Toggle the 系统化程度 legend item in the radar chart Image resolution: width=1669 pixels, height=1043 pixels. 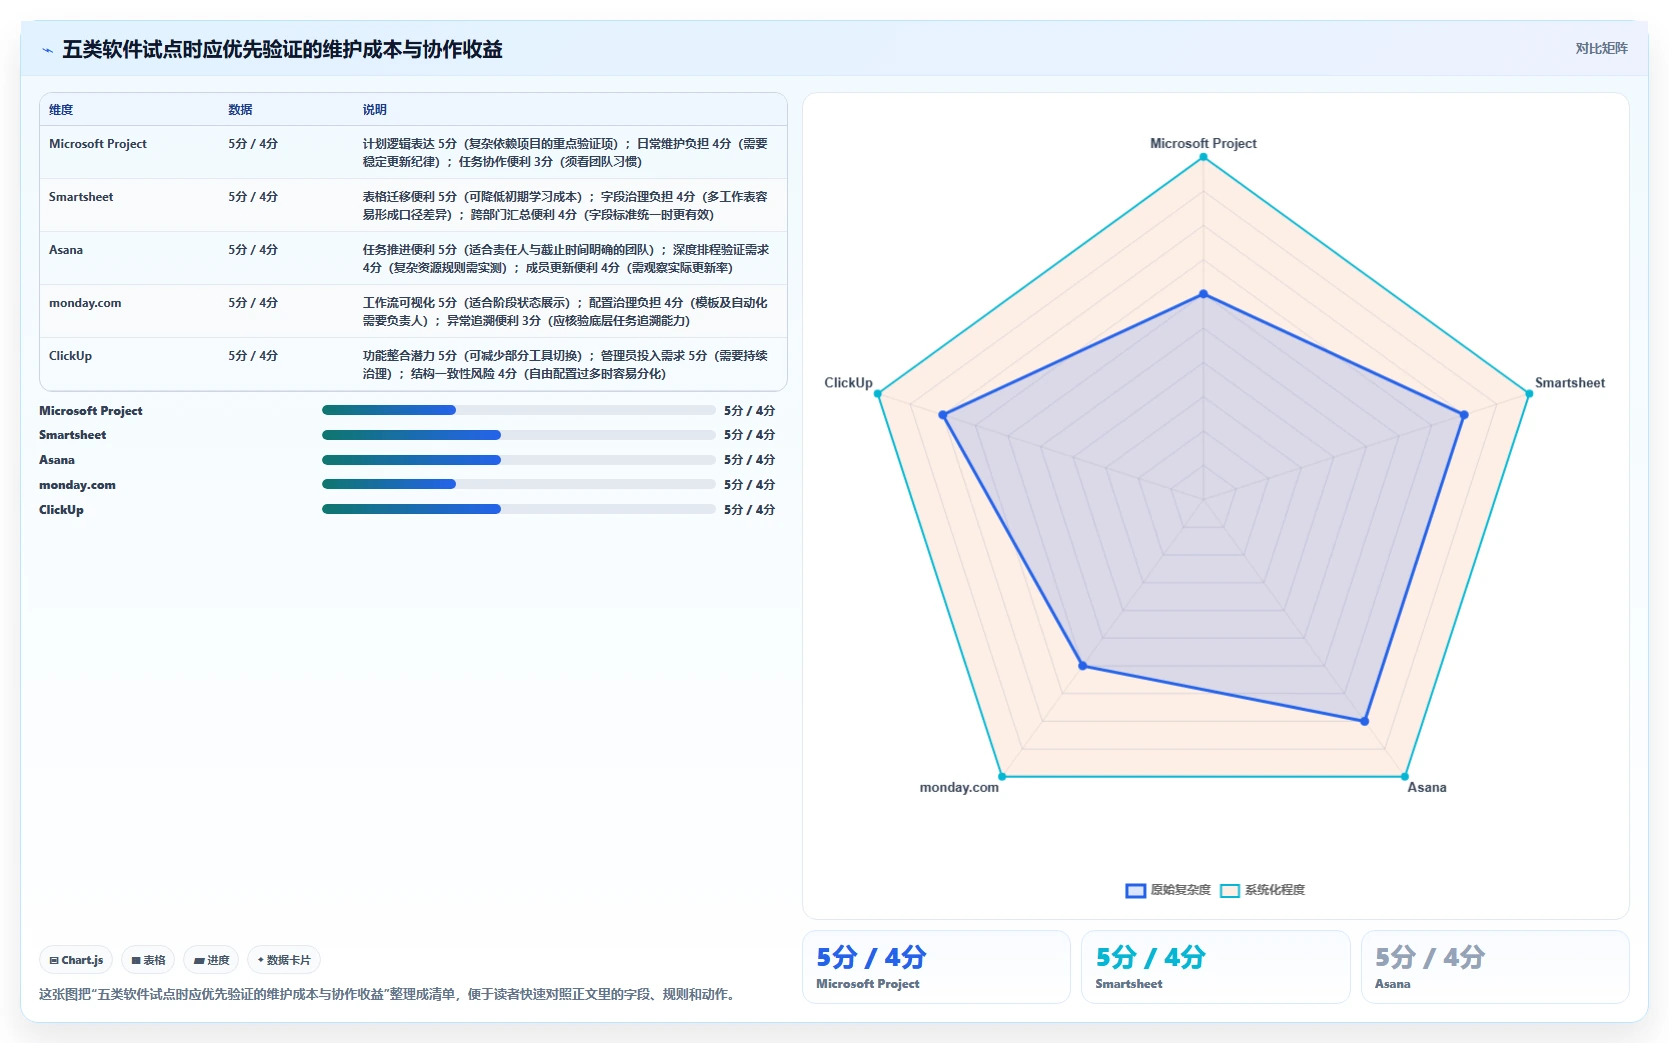1262,890
